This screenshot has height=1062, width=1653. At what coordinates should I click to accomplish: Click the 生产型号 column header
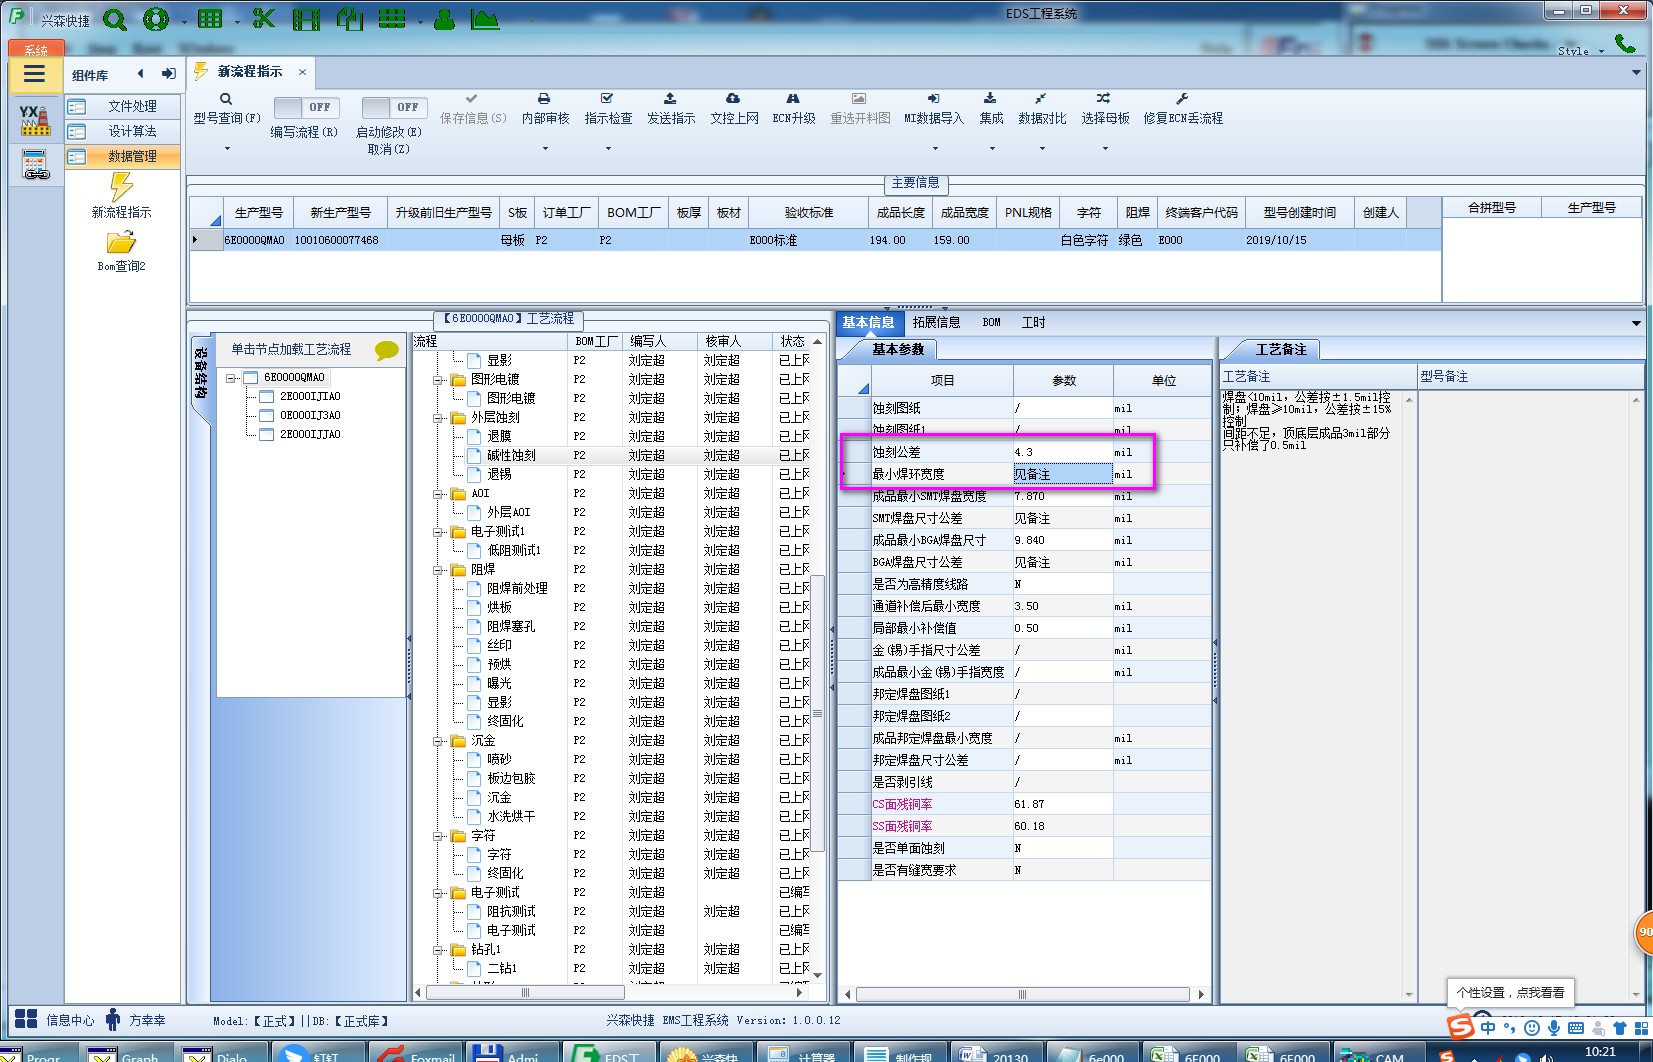click(258, 213)
